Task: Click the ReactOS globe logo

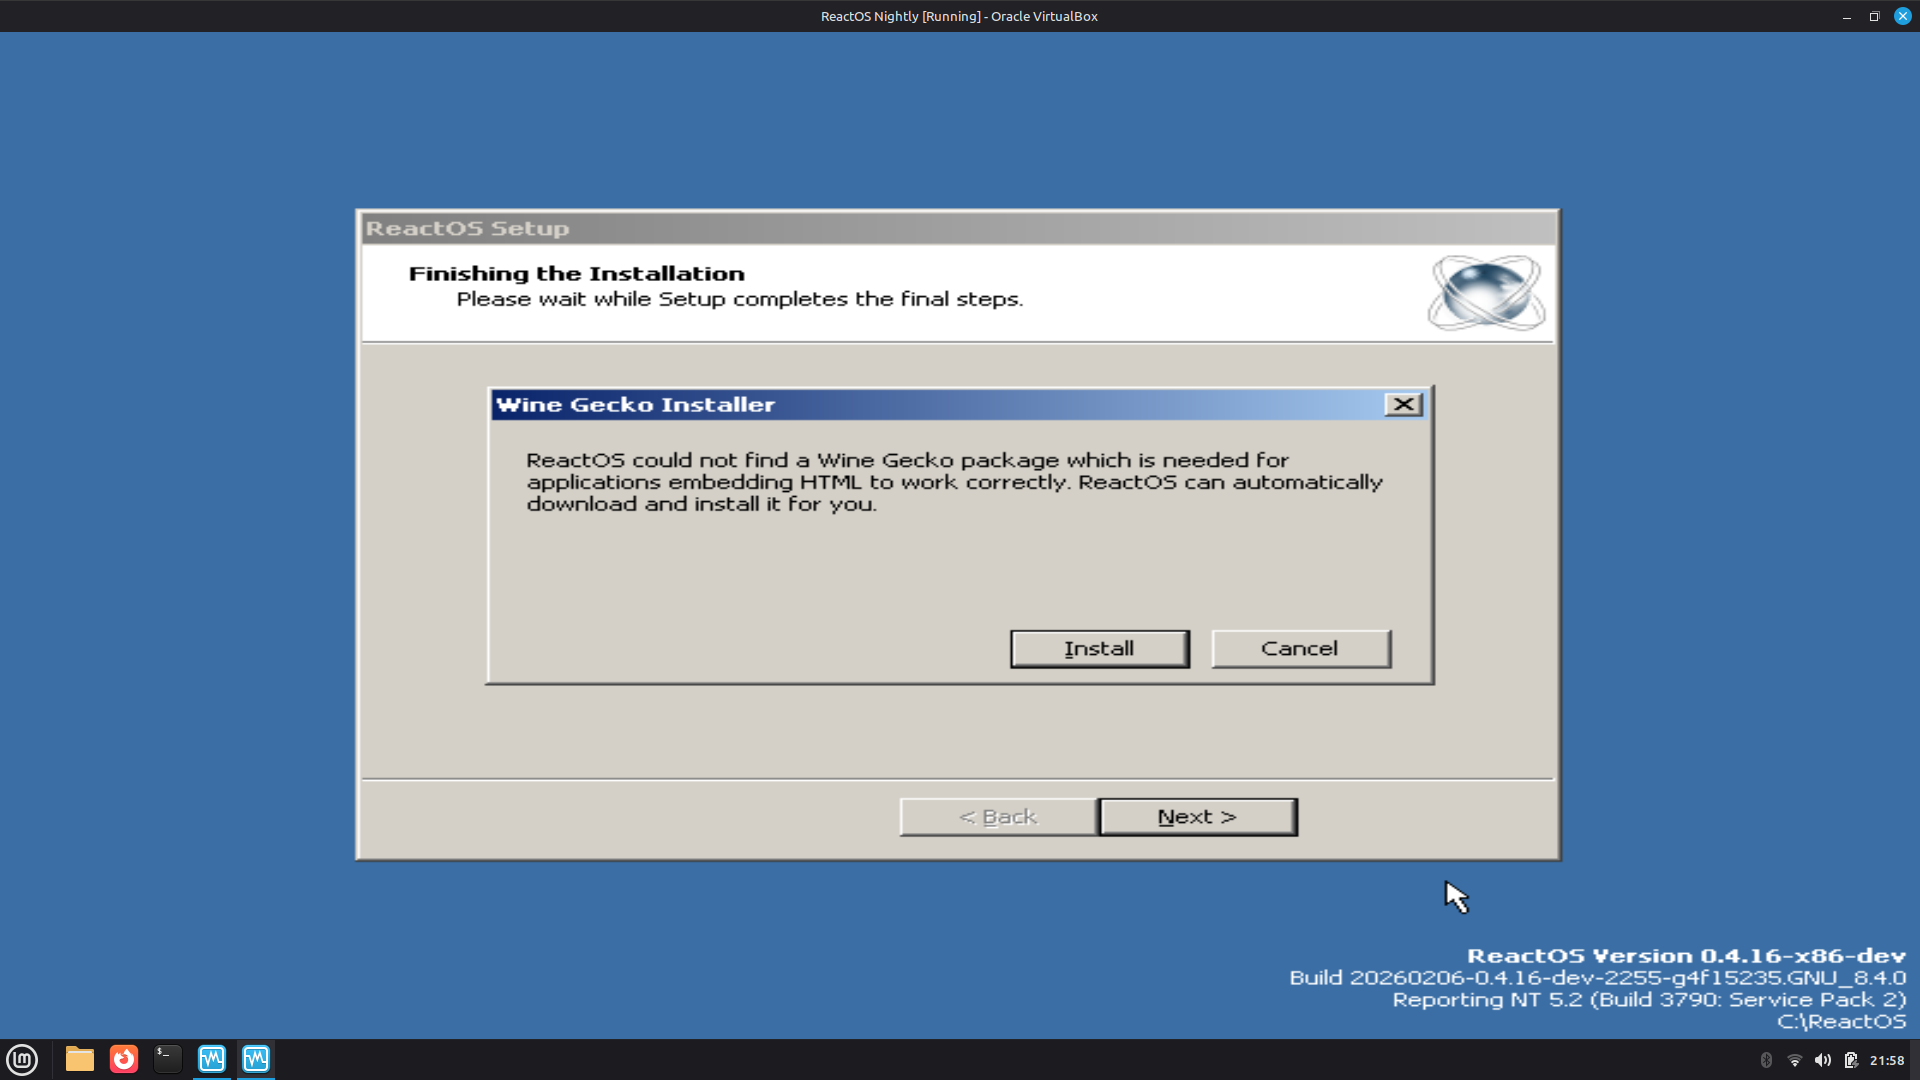Action: [x=1486, y=293]
